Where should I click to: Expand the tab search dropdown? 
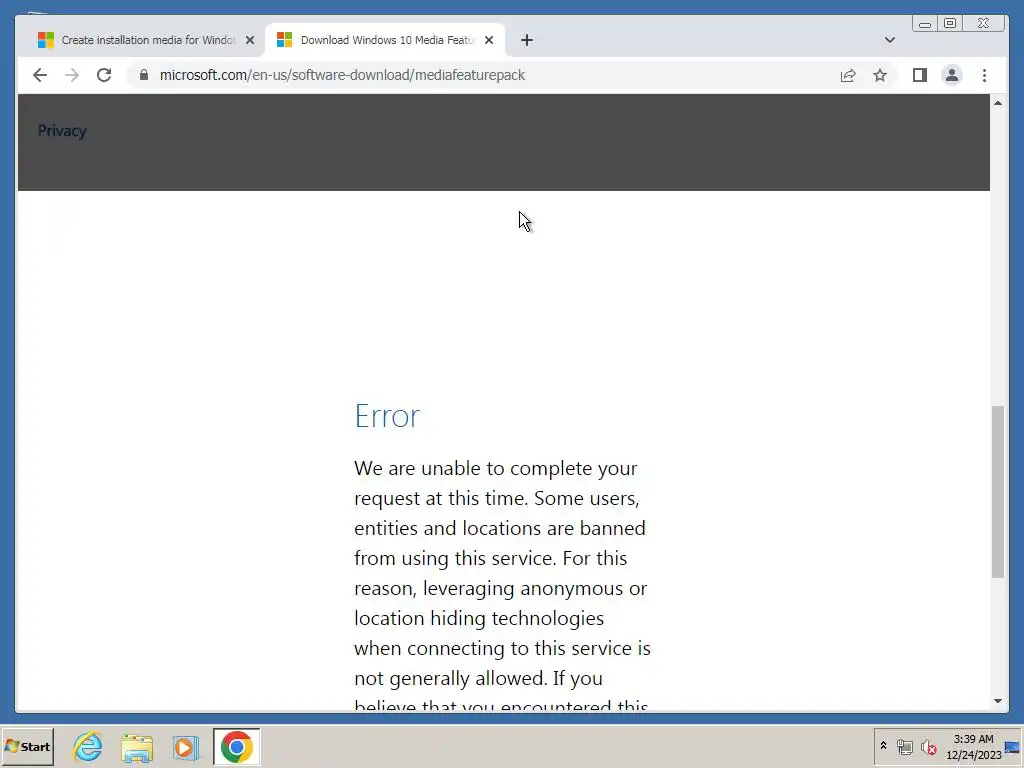(x=889, y=40)
